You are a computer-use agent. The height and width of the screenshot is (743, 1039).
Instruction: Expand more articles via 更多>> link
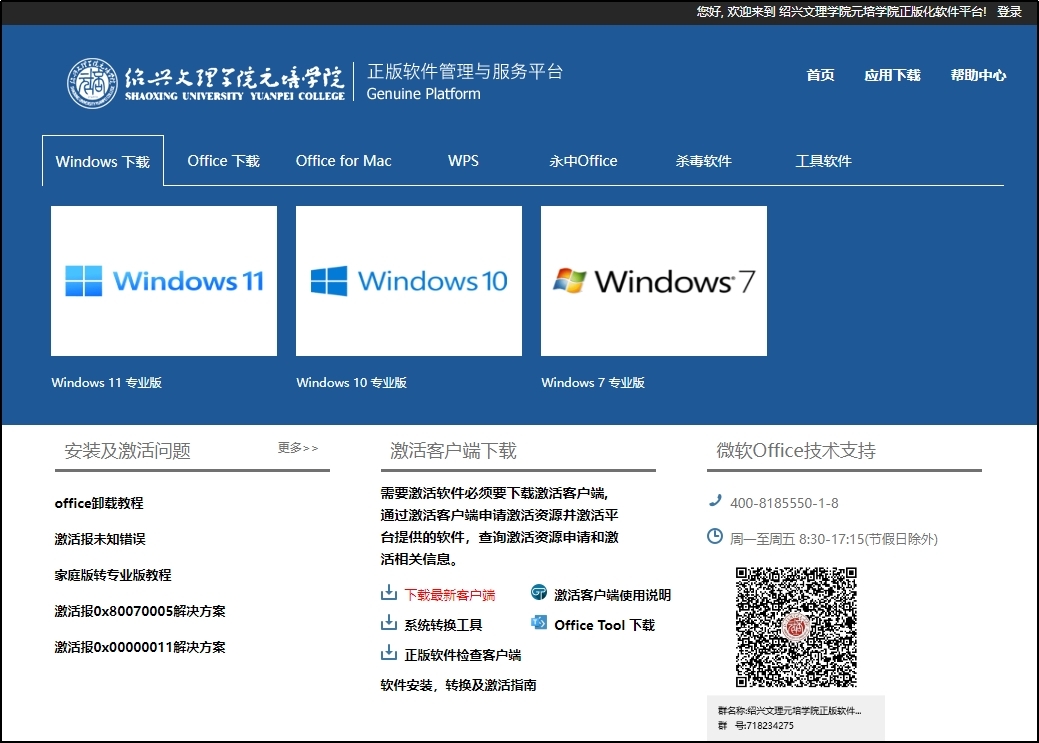tap(298, 448)
